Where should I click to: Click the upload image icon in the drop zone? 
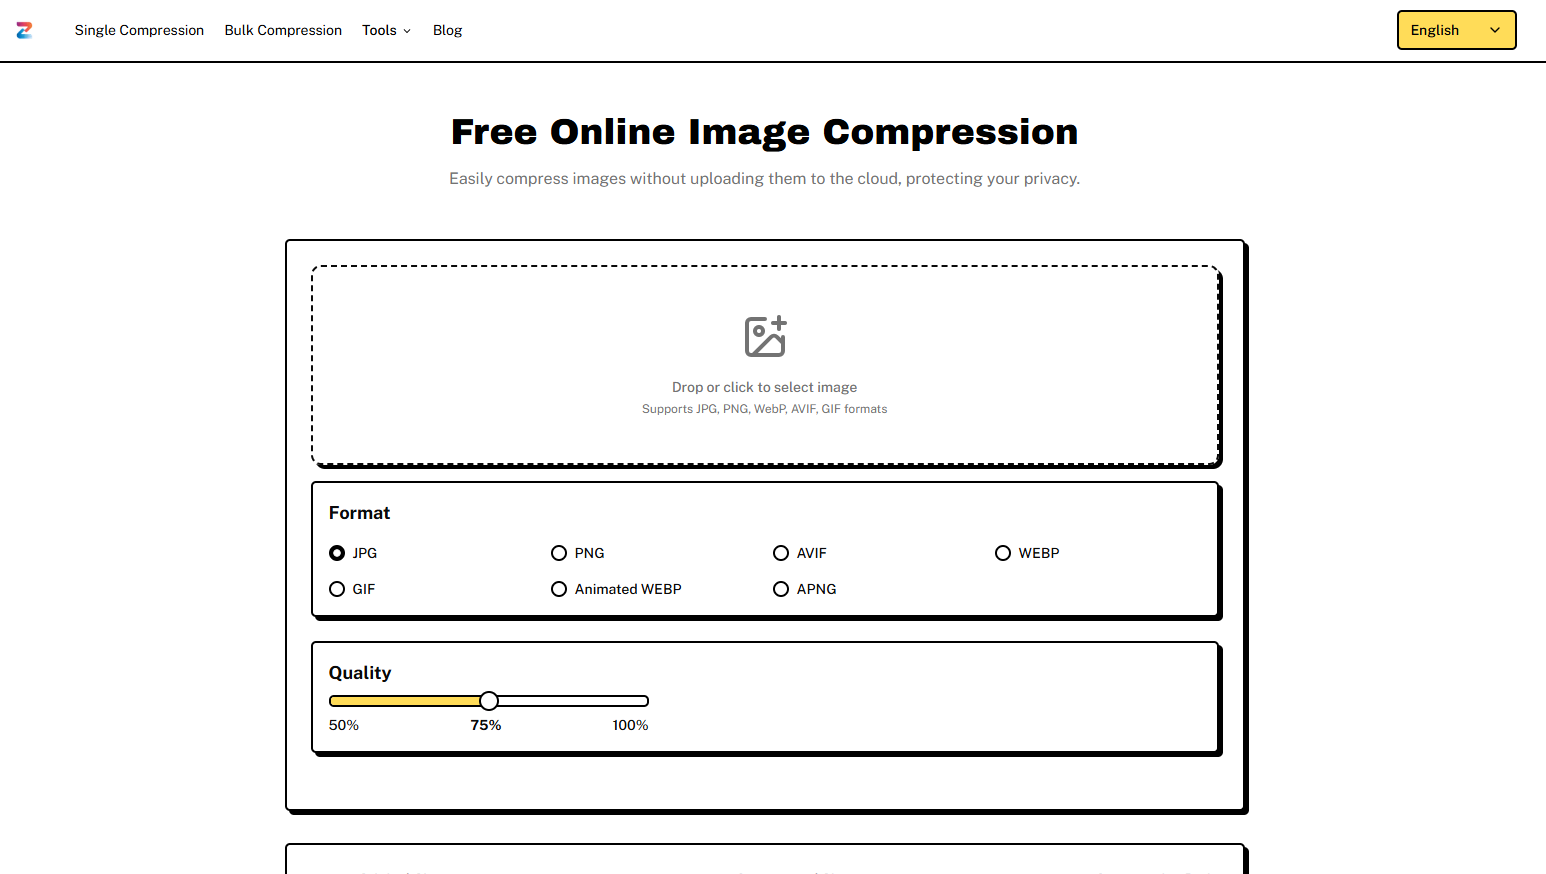pos(764,336)
